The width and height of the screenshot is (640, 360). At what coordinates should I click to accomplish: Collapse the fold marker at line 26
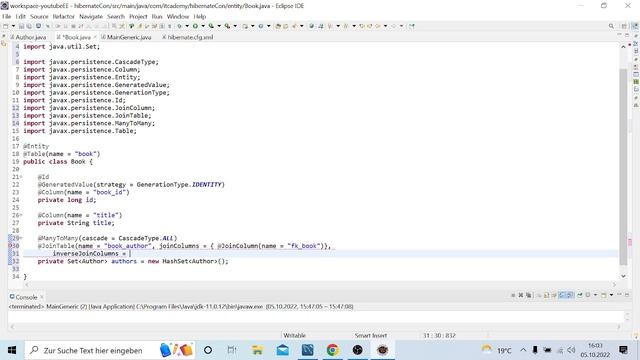pyautogui.click(x=21, y=215)
